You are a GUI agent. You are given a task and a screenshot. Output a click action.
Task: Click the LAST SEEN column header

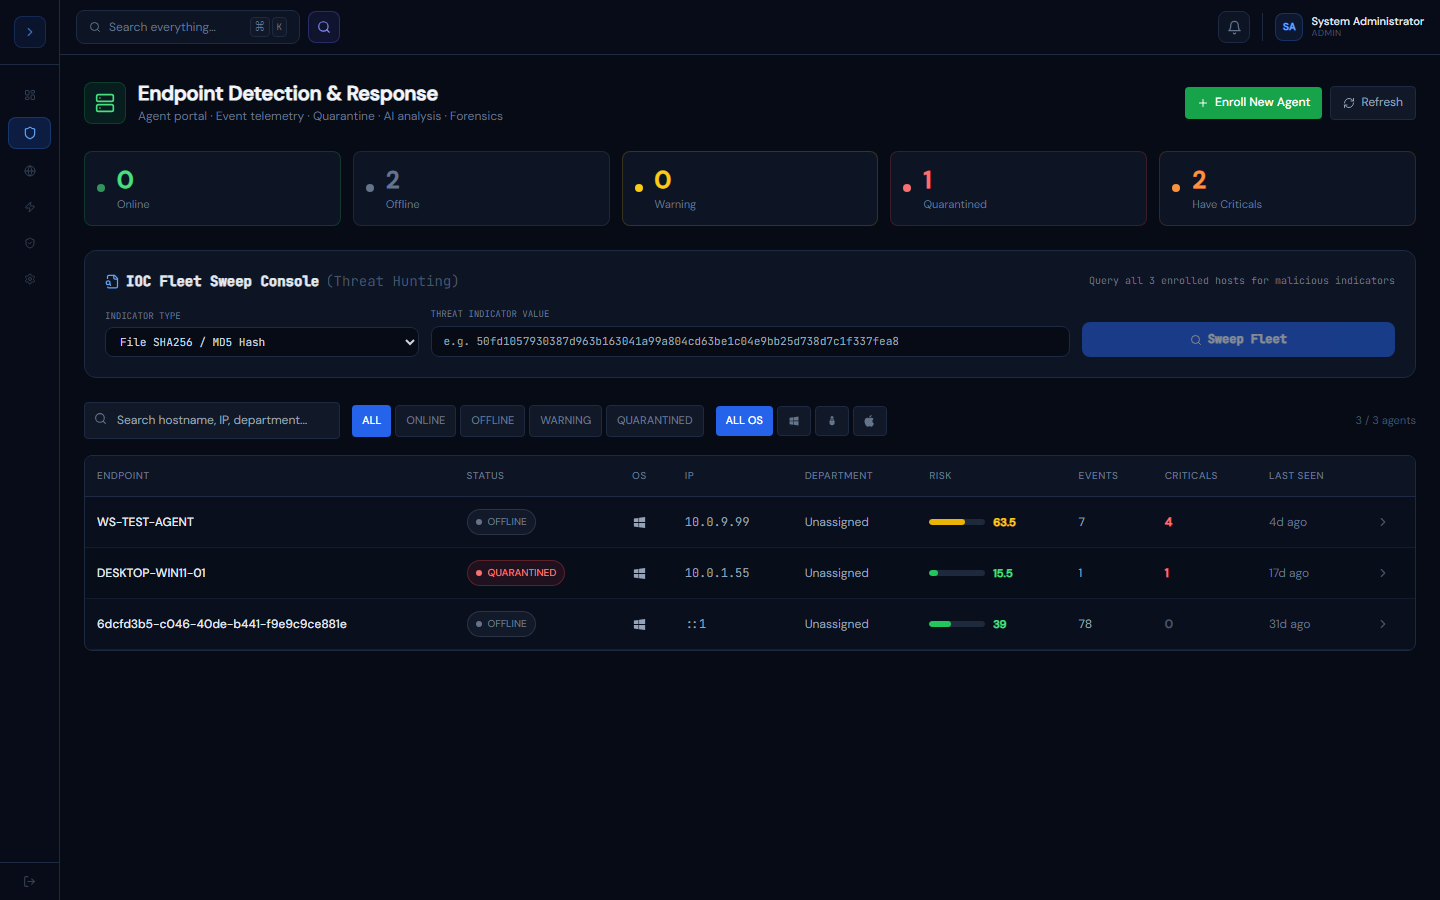tap(1296, 476)
